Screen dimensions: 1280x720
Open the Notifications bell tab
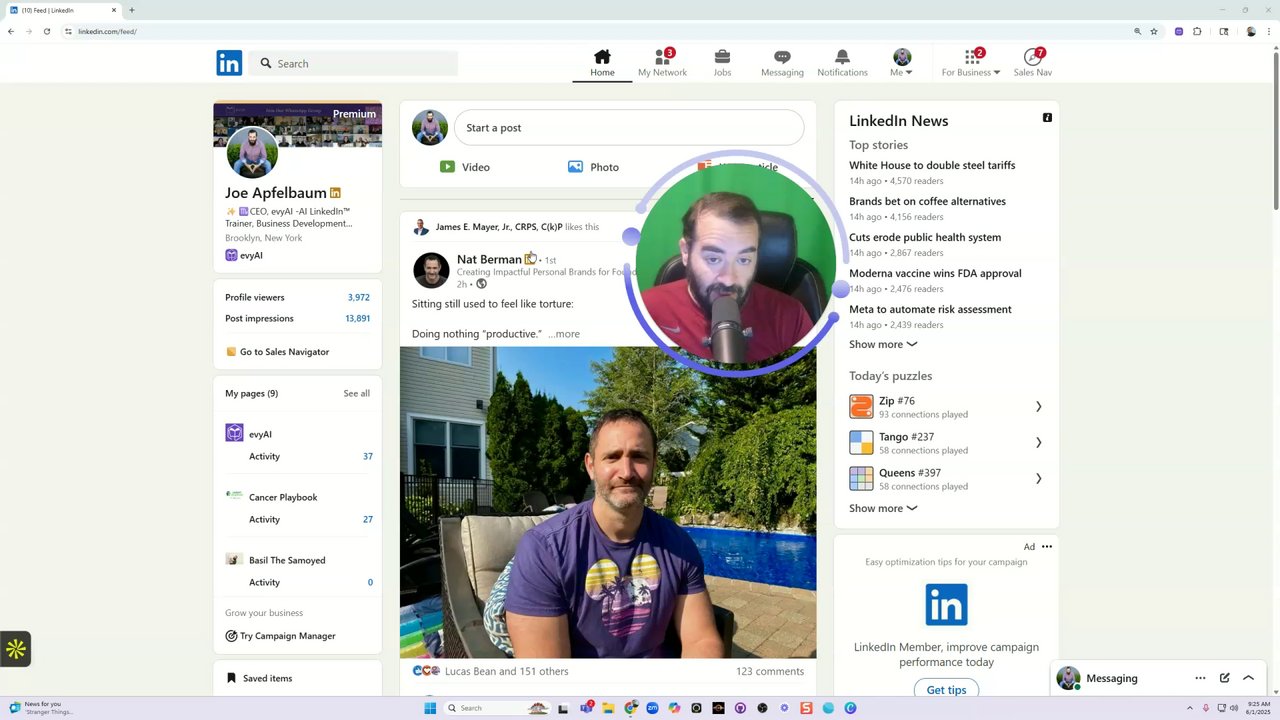coord(842,63)
